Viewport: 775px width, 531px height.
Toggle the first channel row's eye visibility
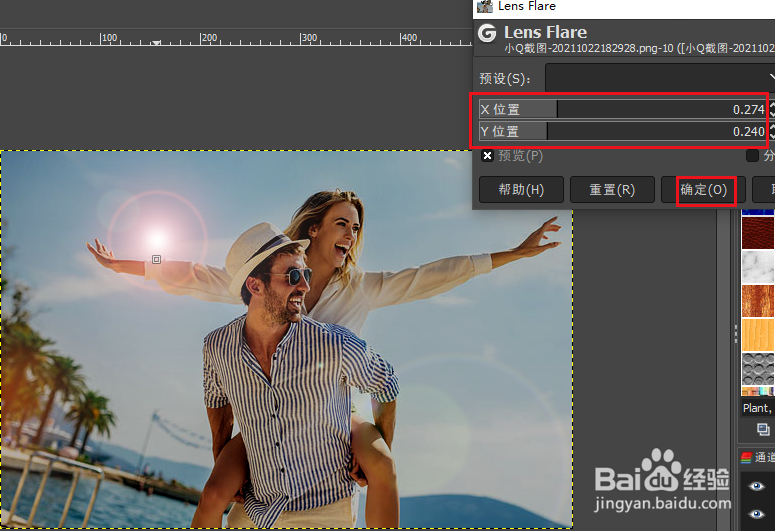click(756, 487)
